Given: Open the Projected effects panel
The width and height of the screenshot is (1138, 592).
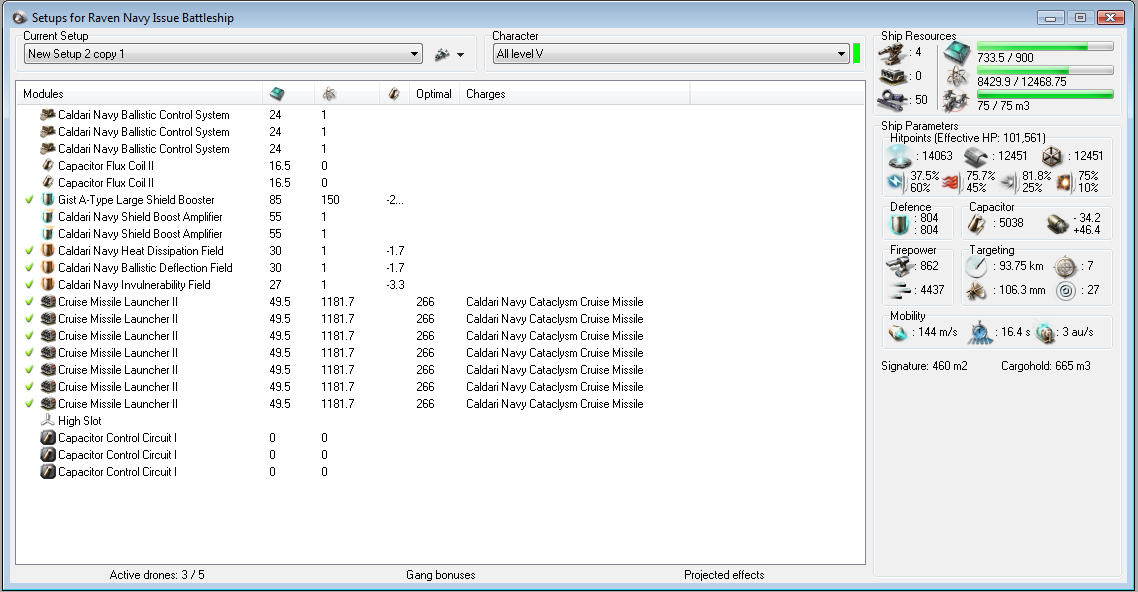Looking at the screenshot, I should coord(724,575).
